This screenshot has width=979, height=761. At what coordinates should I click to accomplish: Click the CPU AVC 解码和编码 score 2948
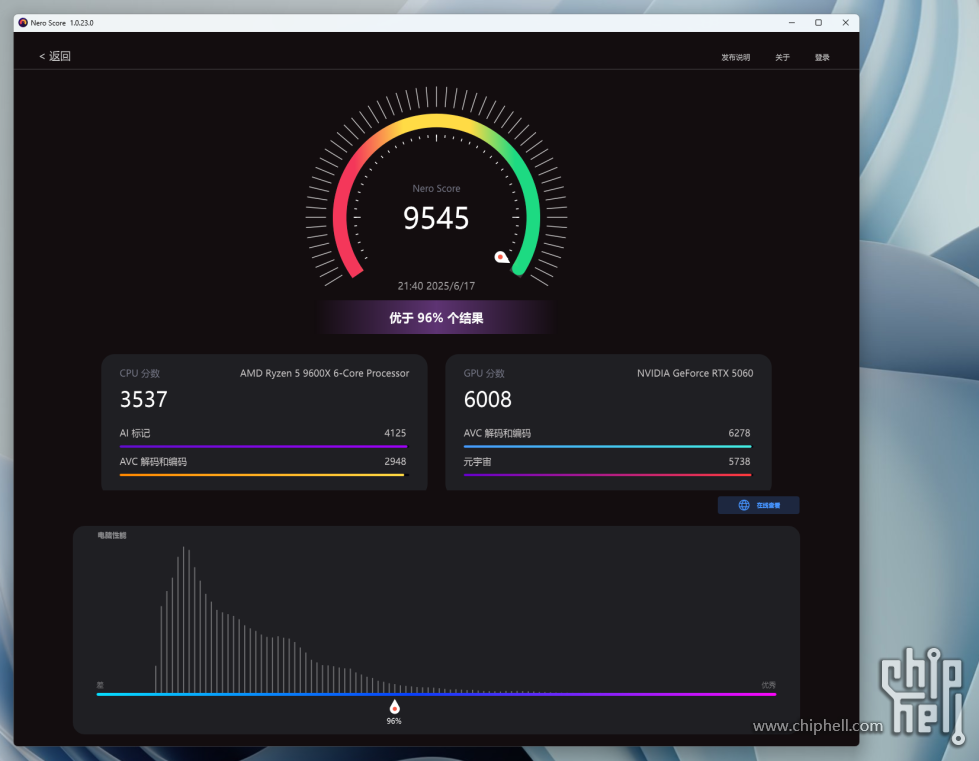[x=395, y=461]
